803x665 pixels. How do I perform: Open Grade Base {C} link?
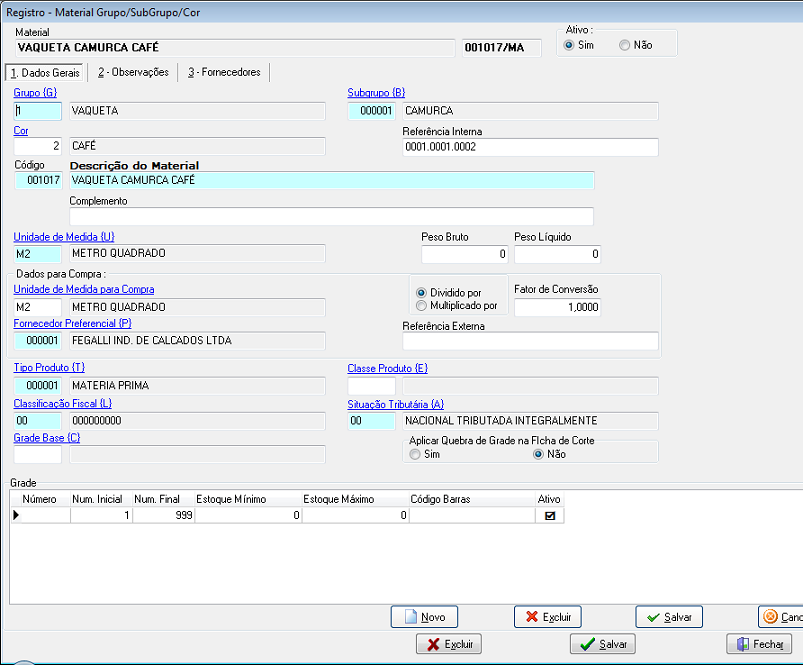click(47, 438)
